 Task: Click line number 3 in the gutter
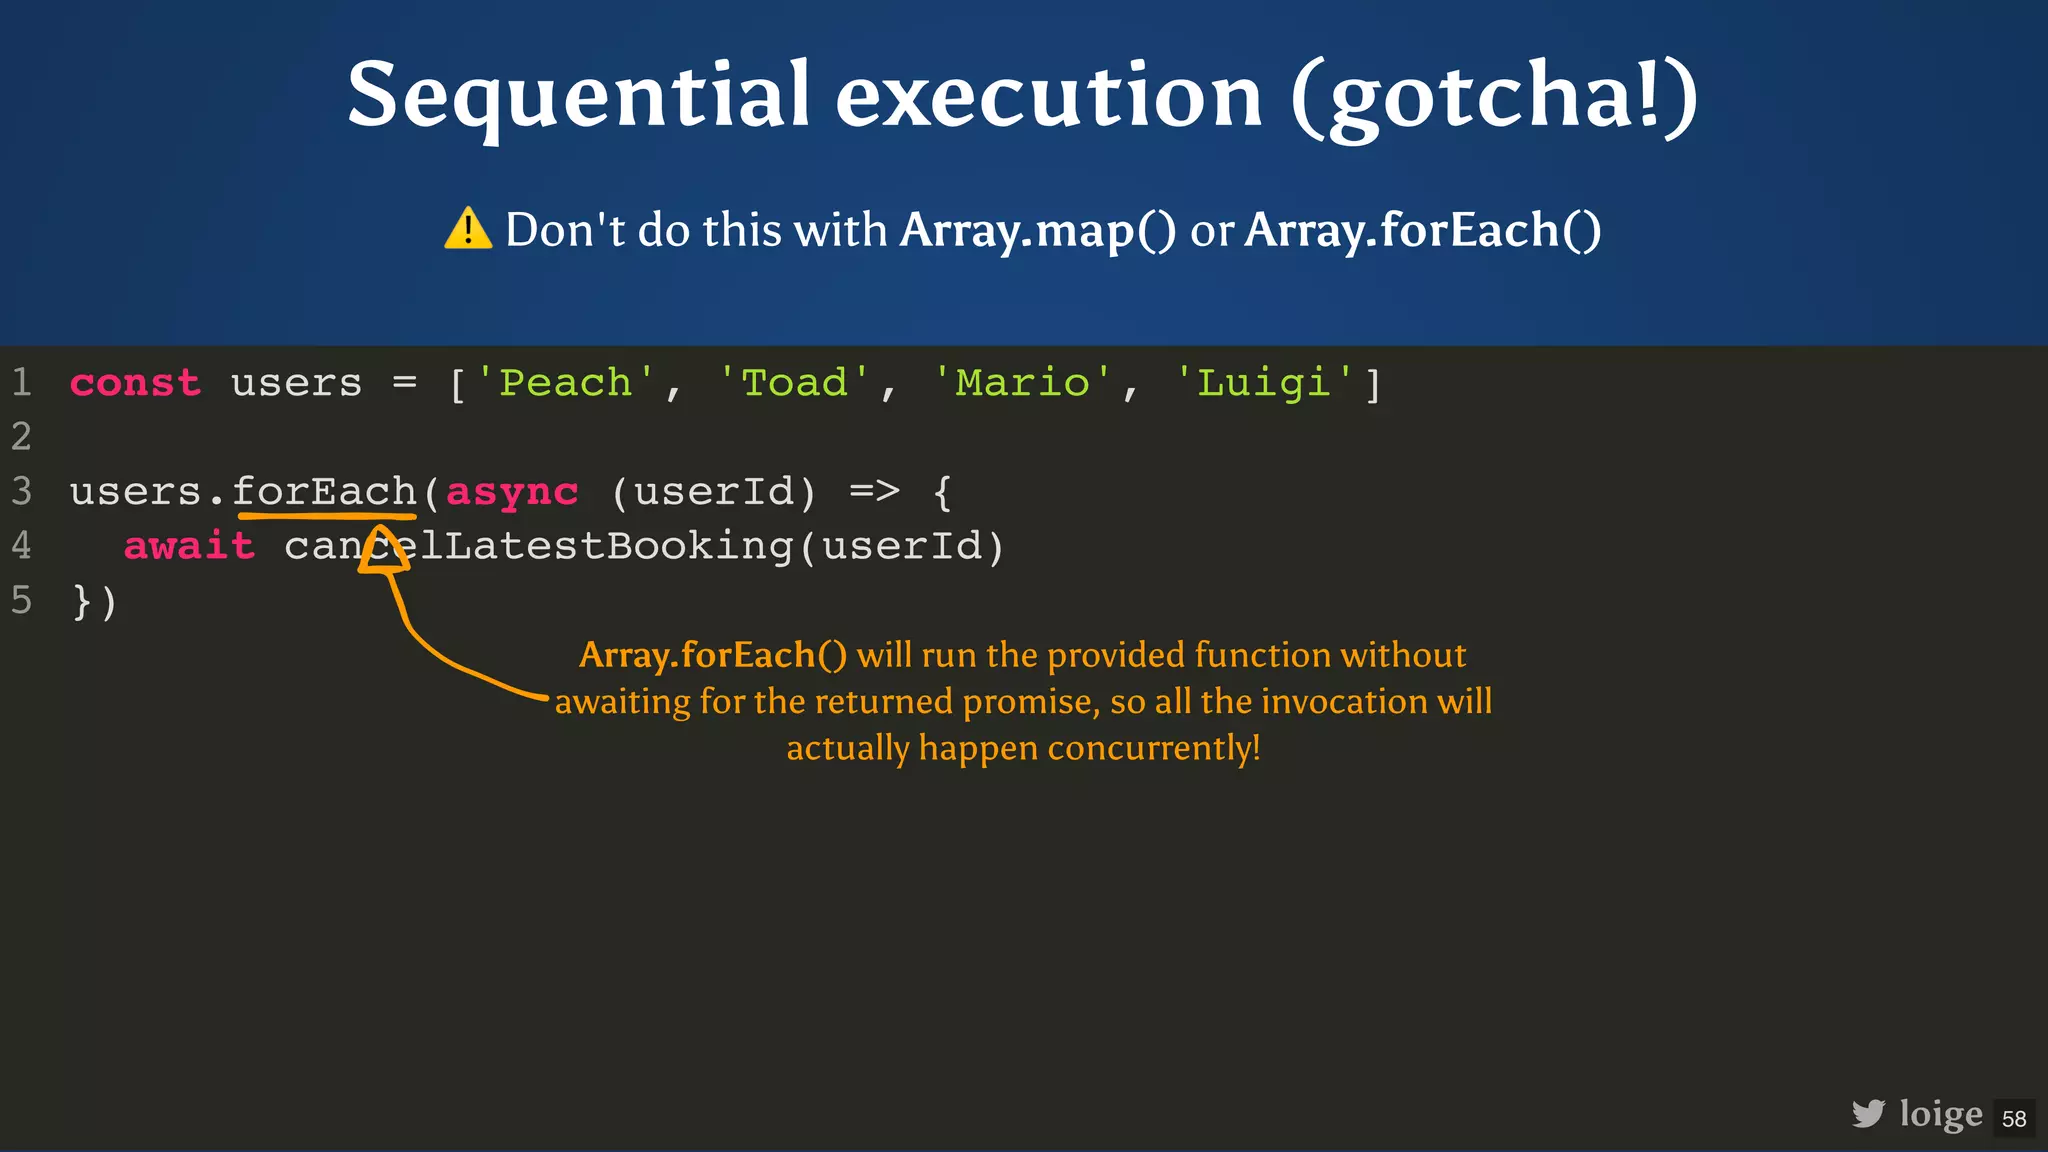point(22,492)
